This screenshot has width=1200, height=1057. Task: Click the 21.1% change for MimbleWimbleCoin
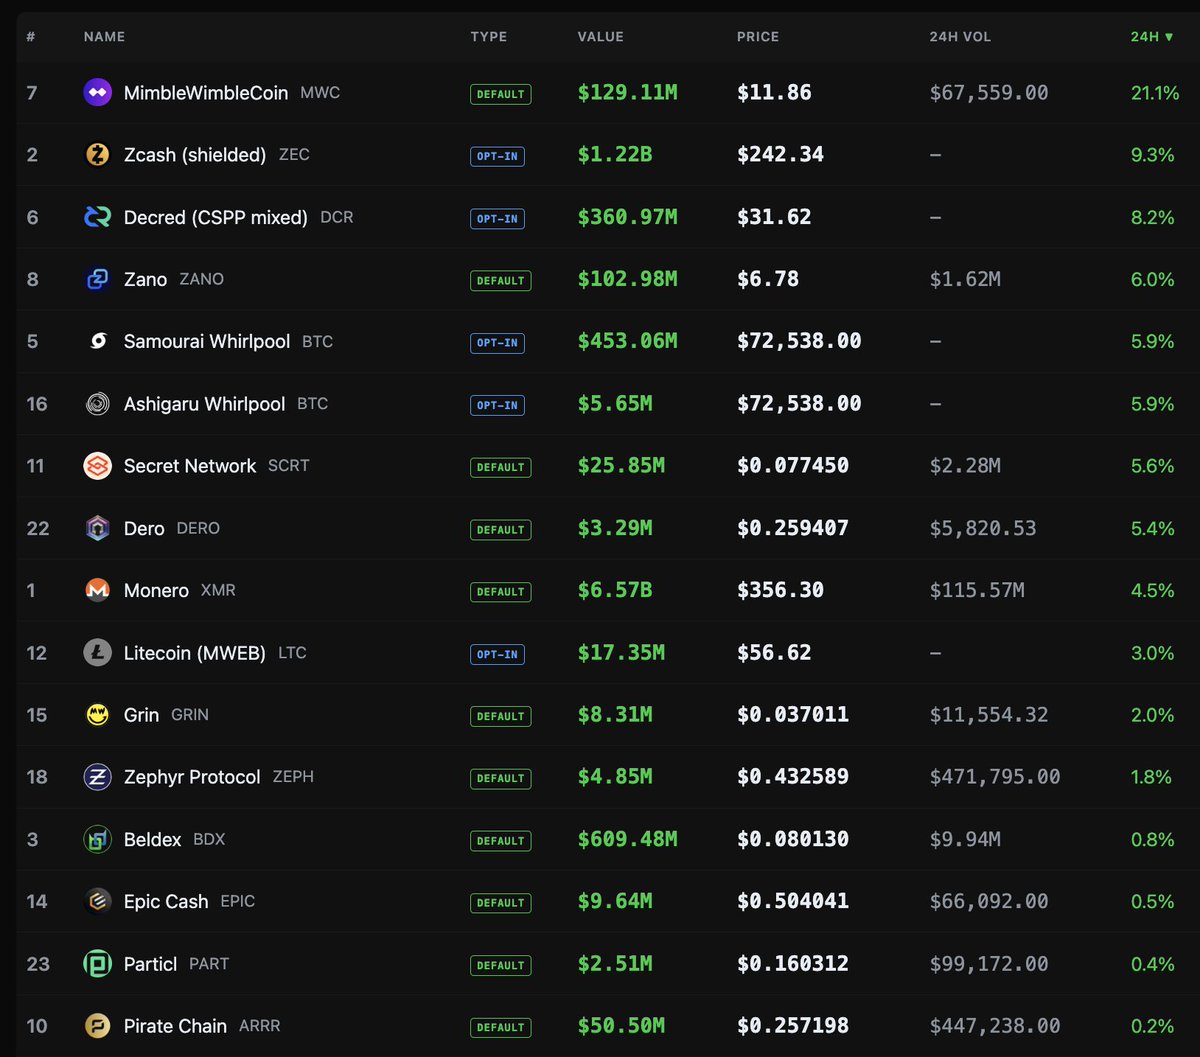coord(1155,93)
